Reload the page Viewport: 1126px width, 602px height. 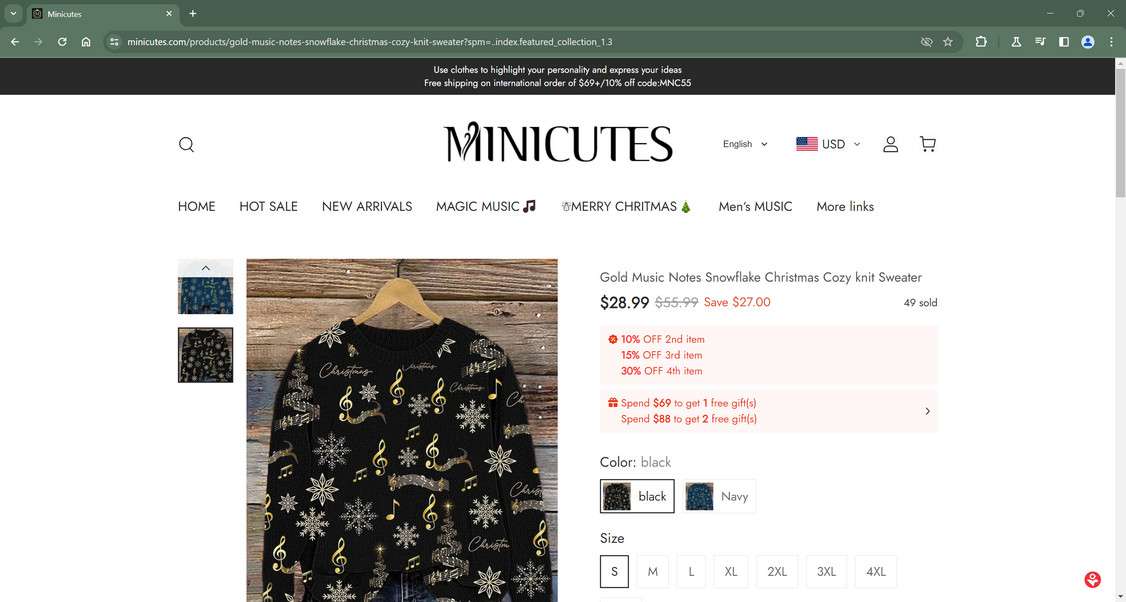point(62,42)
